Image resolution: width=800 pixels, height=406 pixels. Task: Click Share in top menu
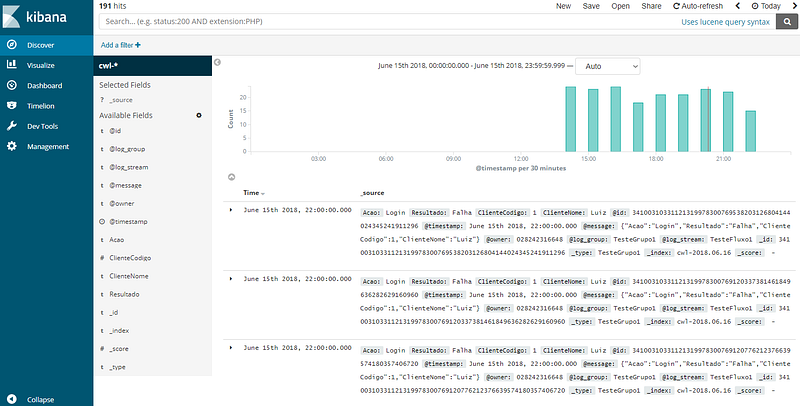(x=652, y=6)
